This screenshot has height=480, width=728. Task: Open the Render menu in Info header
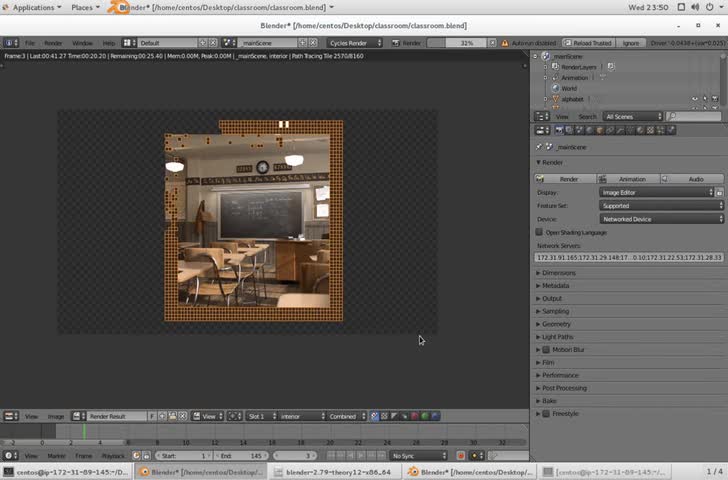pos(53,43)
